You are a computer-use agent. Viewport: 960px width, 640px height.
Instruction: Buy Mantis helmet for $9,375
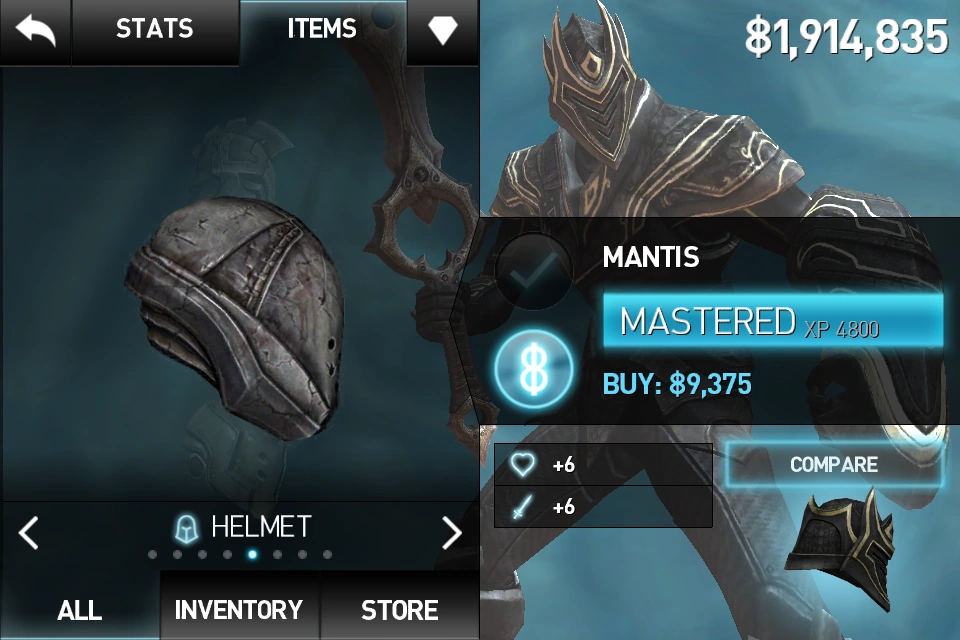[x=677, y=385]
